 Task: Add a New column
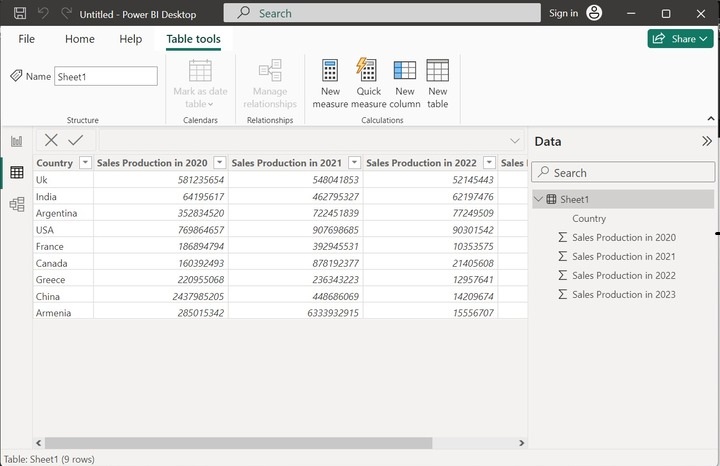405,72
